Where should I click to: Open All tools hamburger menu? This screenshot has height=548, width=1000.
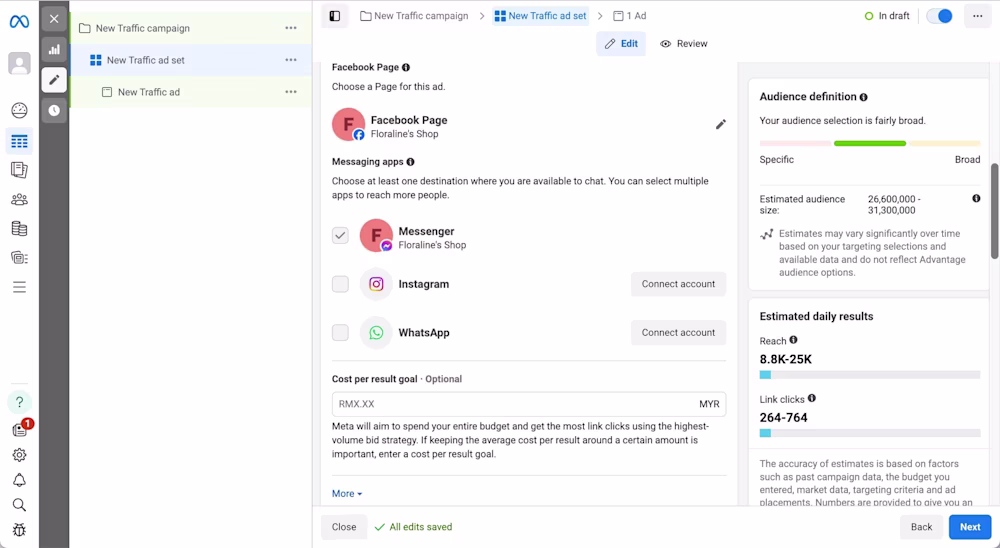(x=19, y=287)
